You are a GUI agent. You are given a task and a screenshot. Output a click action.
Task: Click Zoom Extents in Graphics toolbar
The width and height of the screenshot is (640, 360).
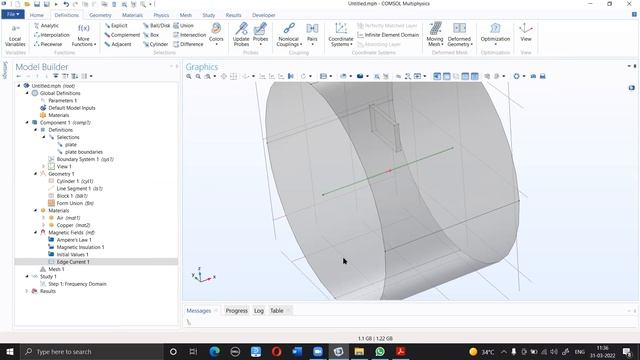tap(224, 76)
